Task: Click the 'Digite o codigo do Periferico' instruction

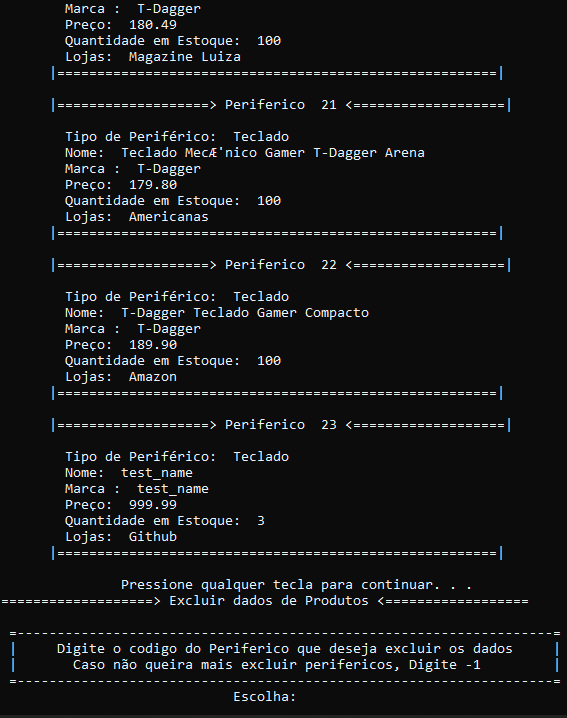Action: click(284, 649)
